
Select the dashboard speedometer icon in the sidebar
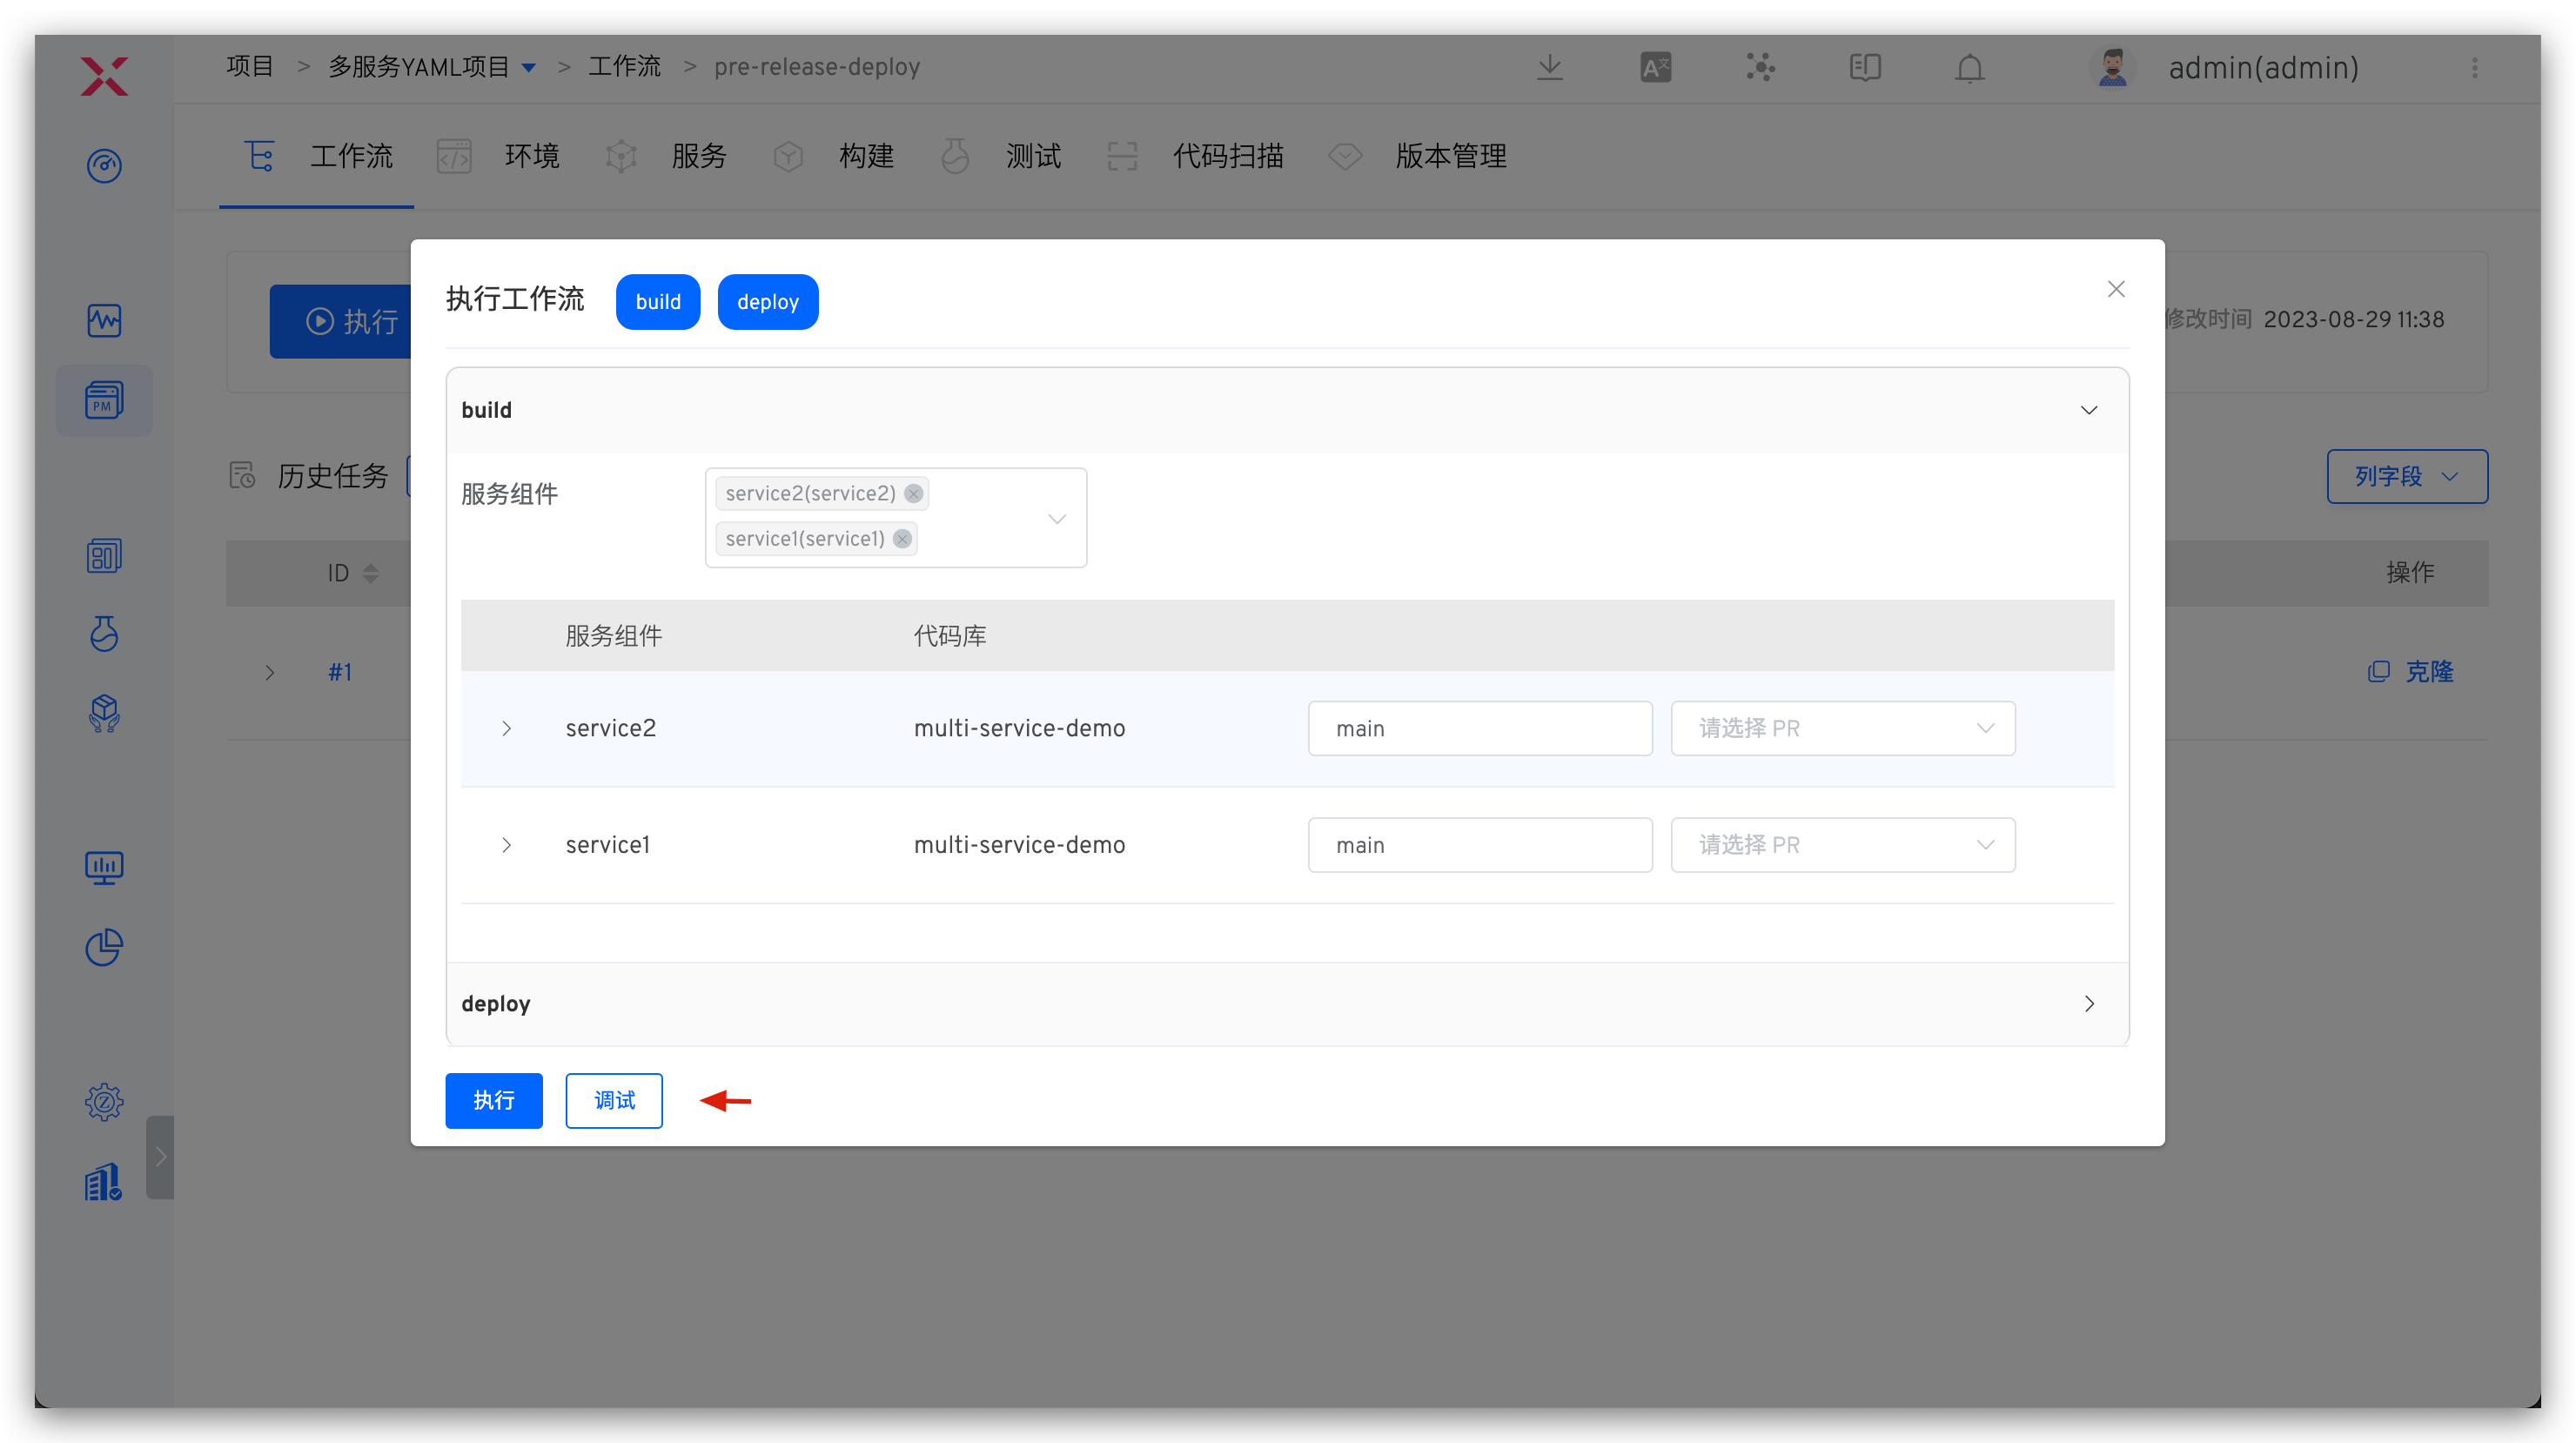coord(104,166)
